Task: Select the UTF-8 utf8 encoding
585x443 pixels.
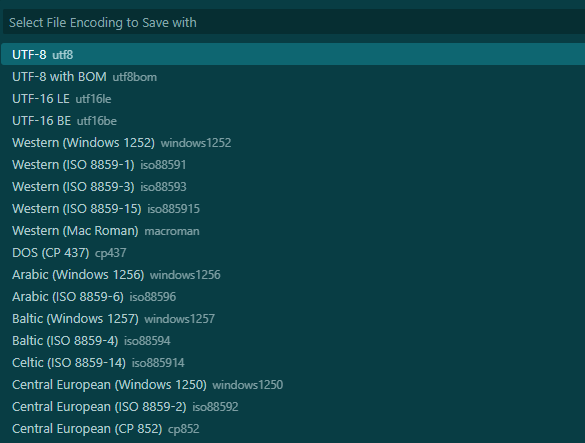Action: click(x=293, y=54)
